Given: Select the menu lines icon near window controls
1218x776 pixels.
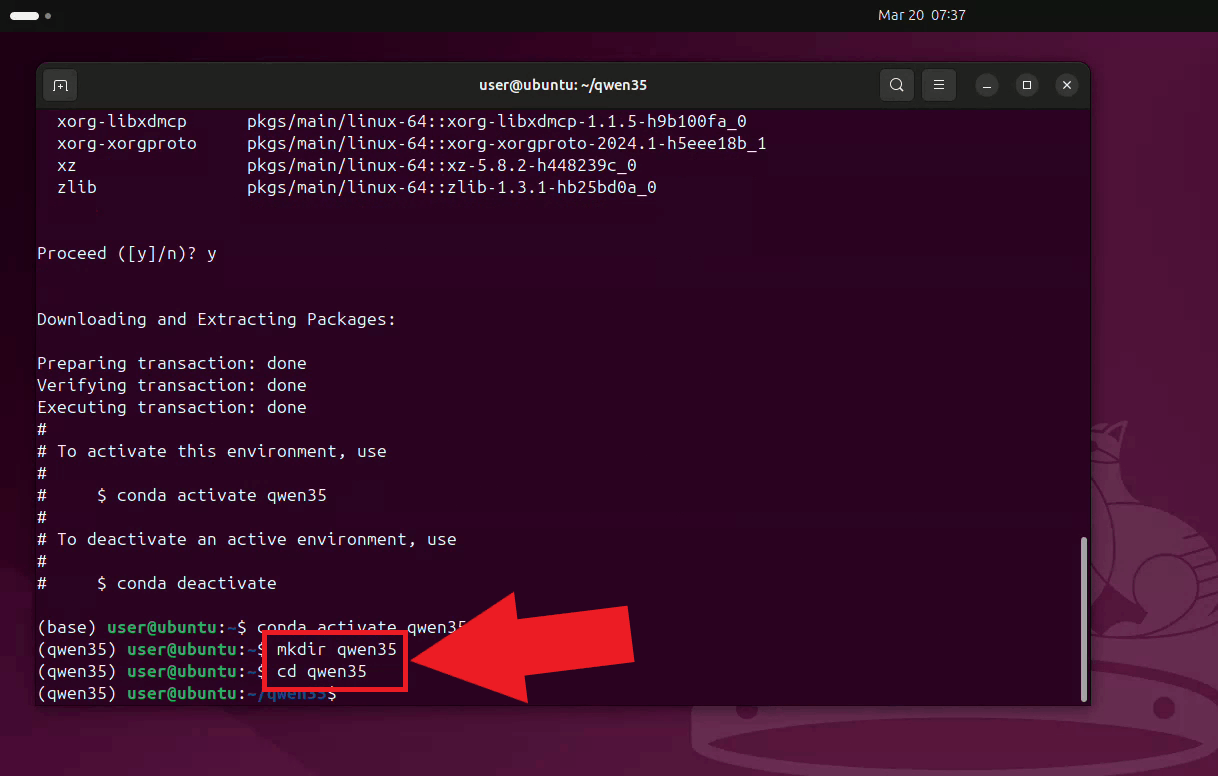Looking at the screenshot, I should tap(938, 85).
